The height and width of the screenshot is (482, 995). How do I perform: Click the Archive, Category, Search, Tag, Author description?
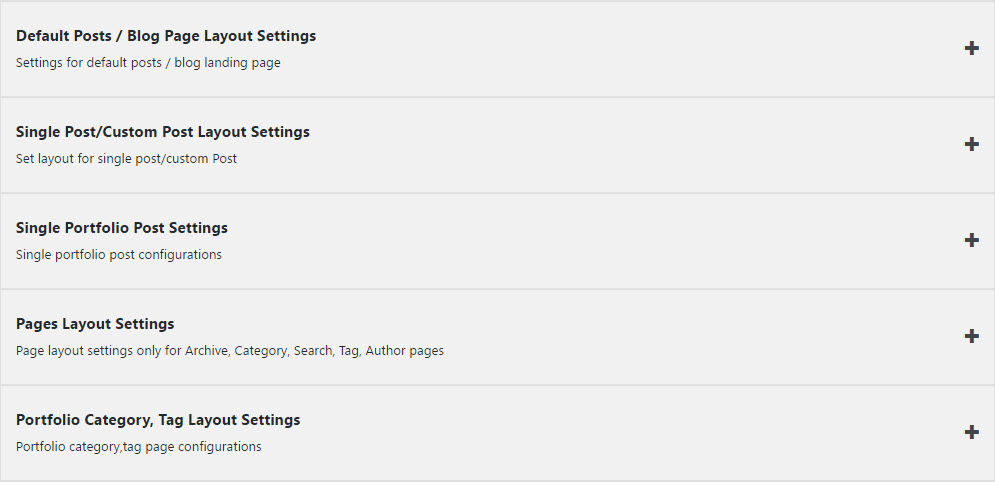coord(230,350)
